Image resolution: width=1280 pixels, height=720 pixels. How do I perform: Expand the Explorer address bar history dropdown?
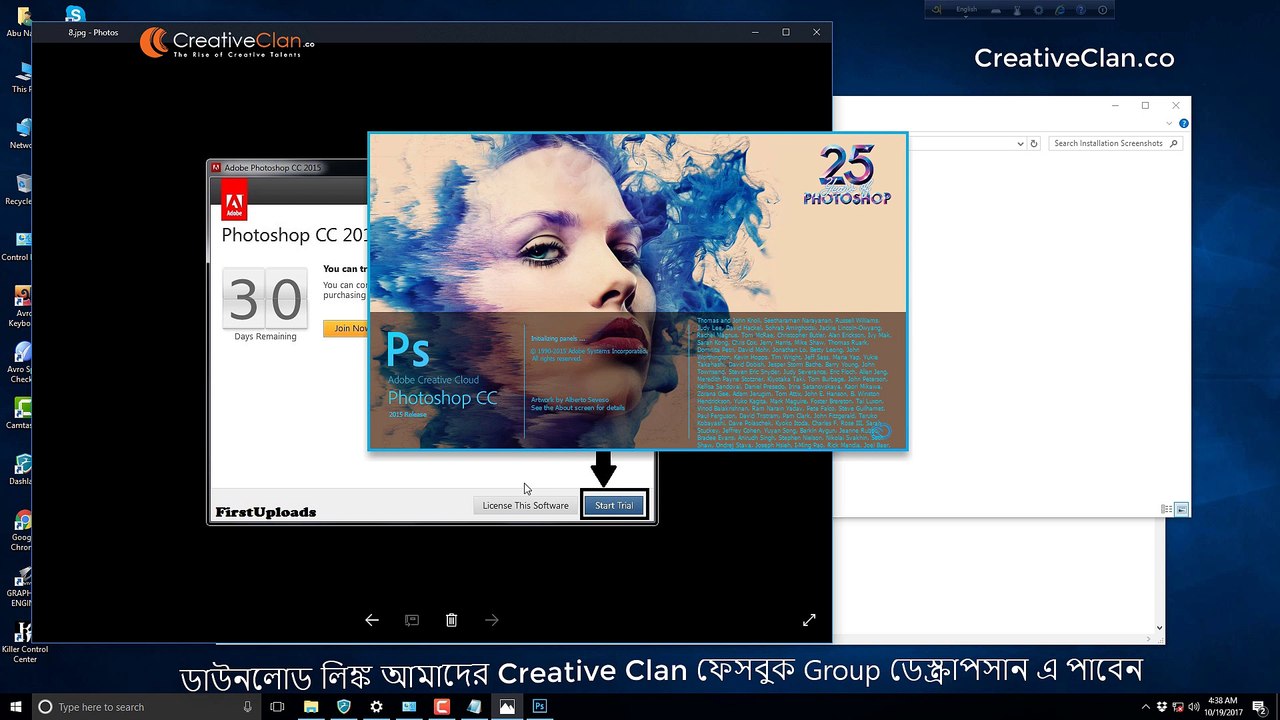pyautogui.click(x=1020, y=143)
